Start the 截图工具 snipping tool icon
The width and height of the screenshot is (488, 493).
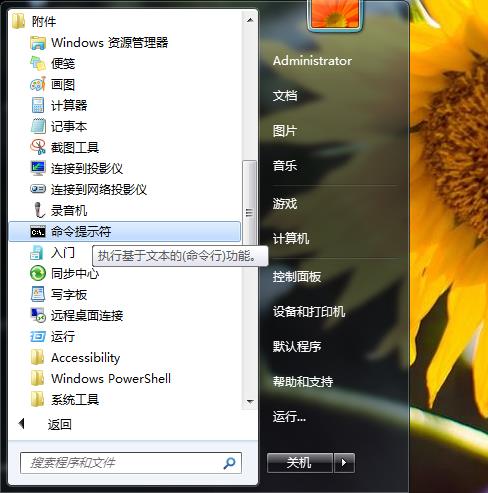[x=38, y=147]
